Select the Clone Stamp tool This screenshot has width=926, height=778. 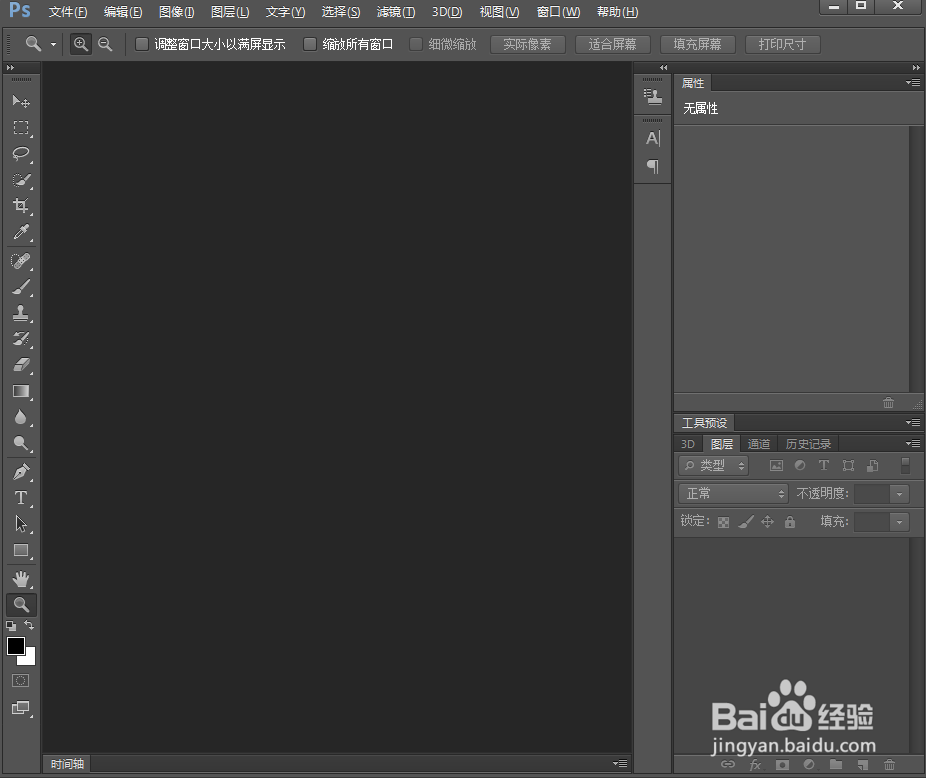pyautogui.click(x=21, y=313)
